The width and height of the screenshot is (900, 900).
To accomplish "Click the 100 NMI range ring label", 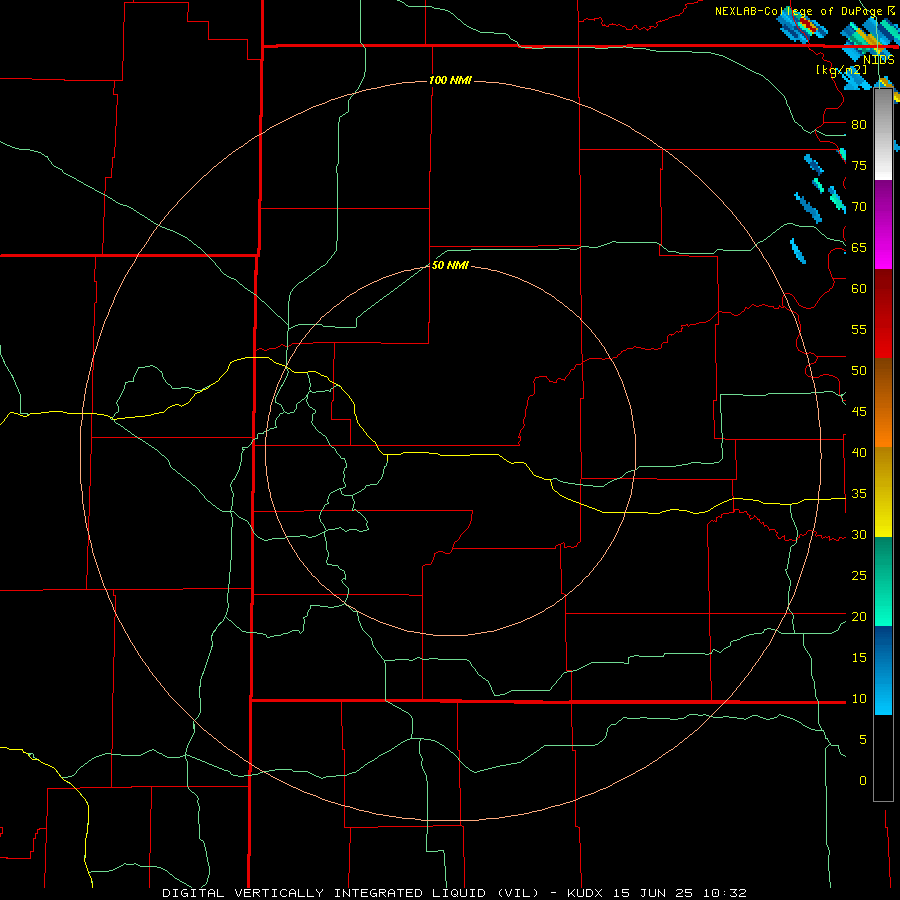I will click(x=450, y=80).
